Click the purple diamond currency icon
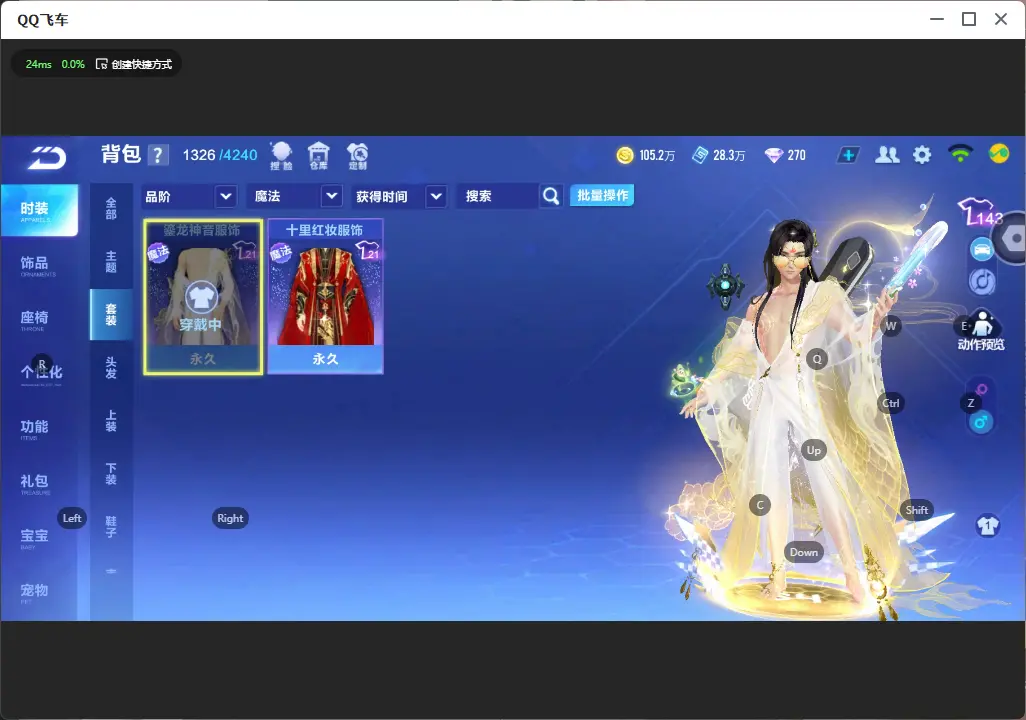The height and width of the screenshot is (720, 1026). (x=773, y=155)
